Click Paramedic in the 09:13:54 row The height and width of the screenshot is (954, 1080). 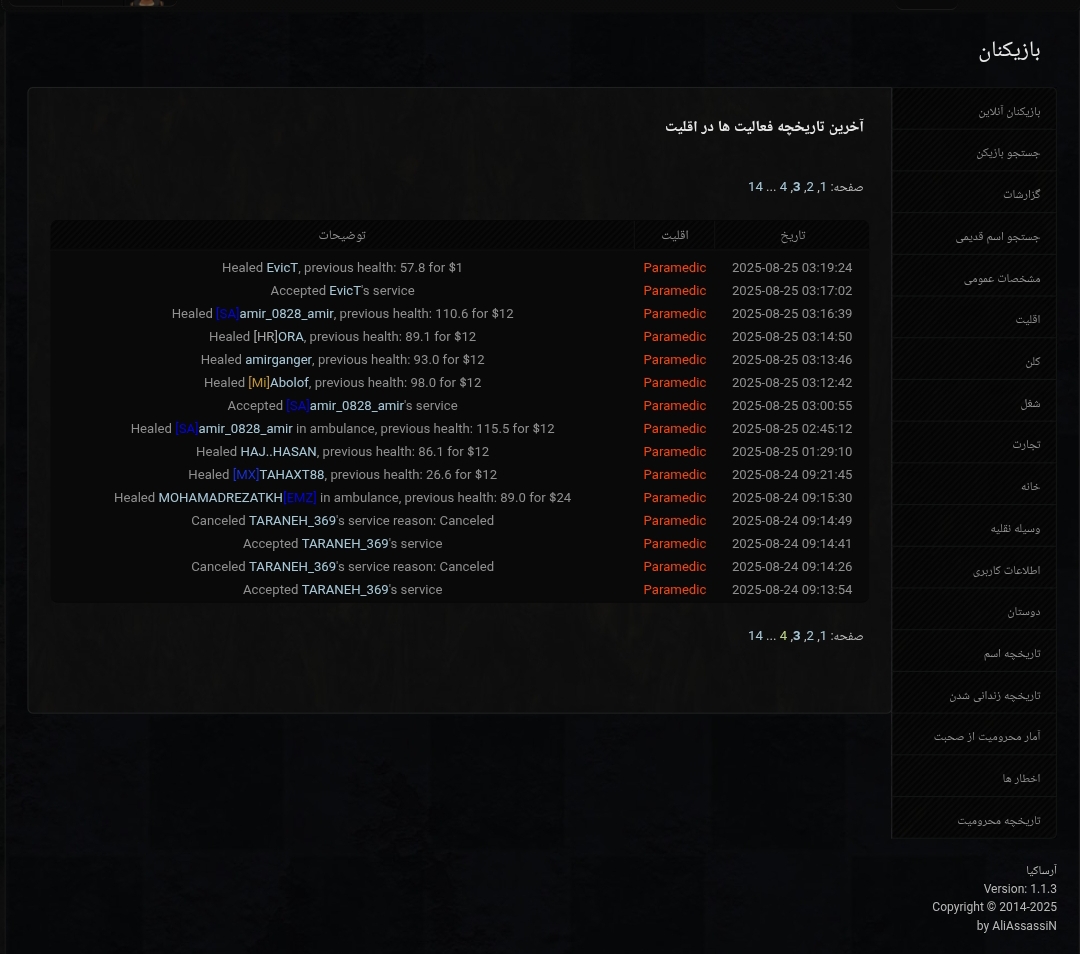pyautogui.click(x=674, y=590)
